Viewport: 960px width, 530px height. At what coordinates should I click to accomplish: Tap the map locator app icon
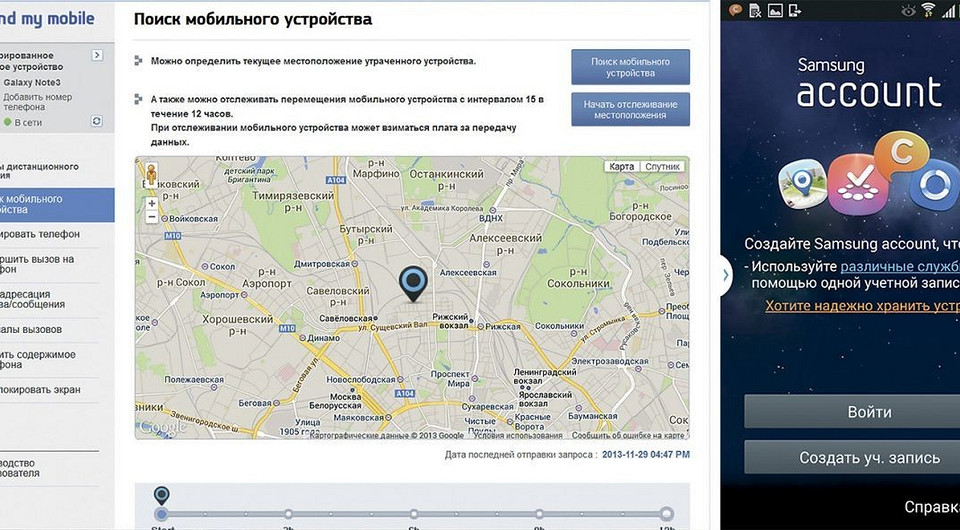coord(803,183)
